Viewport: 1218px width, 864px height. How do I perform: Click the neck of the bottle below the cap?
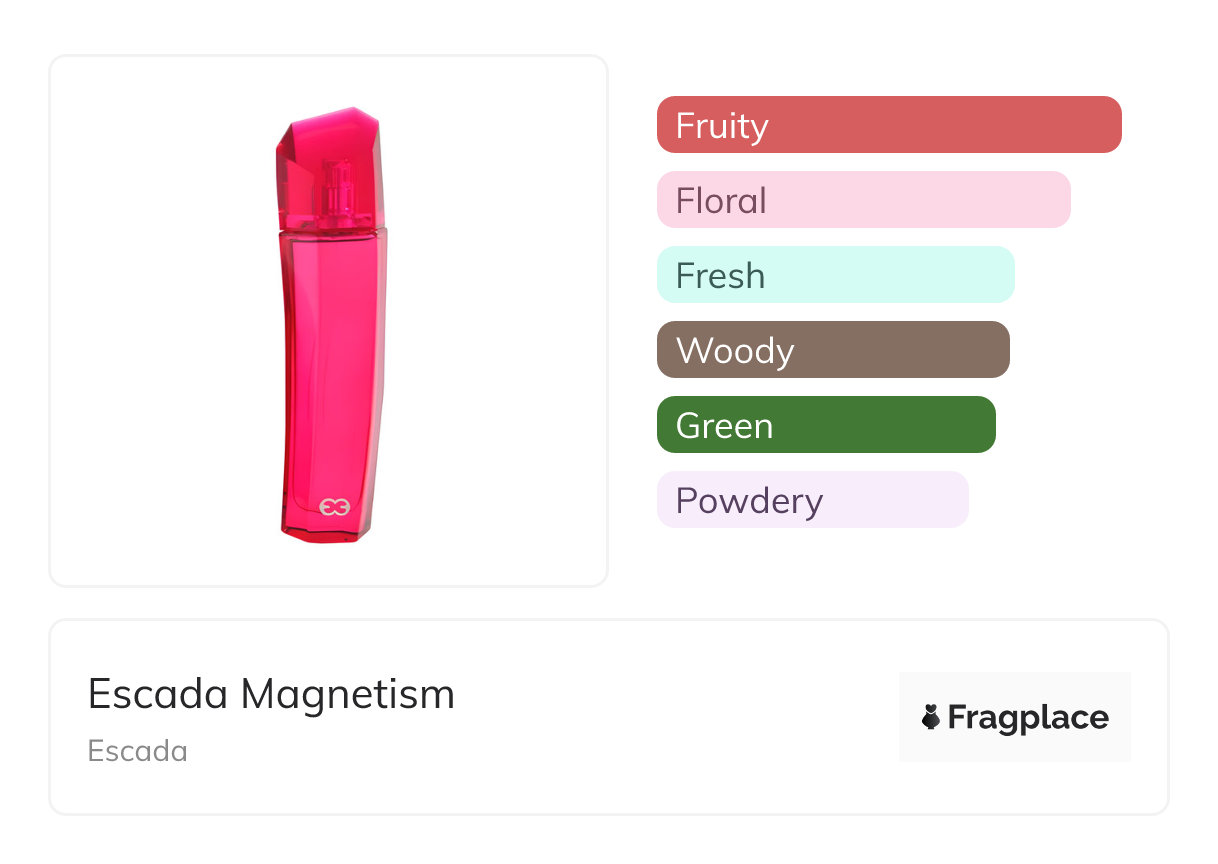pyautogui.click(x=333, y=232)
